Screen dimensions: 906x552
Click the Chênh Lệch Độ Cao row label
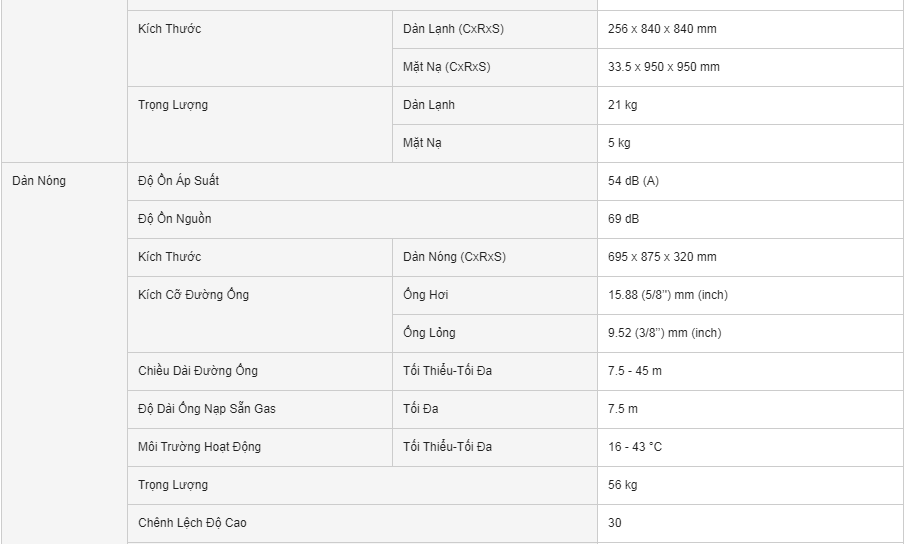(192, 523)
